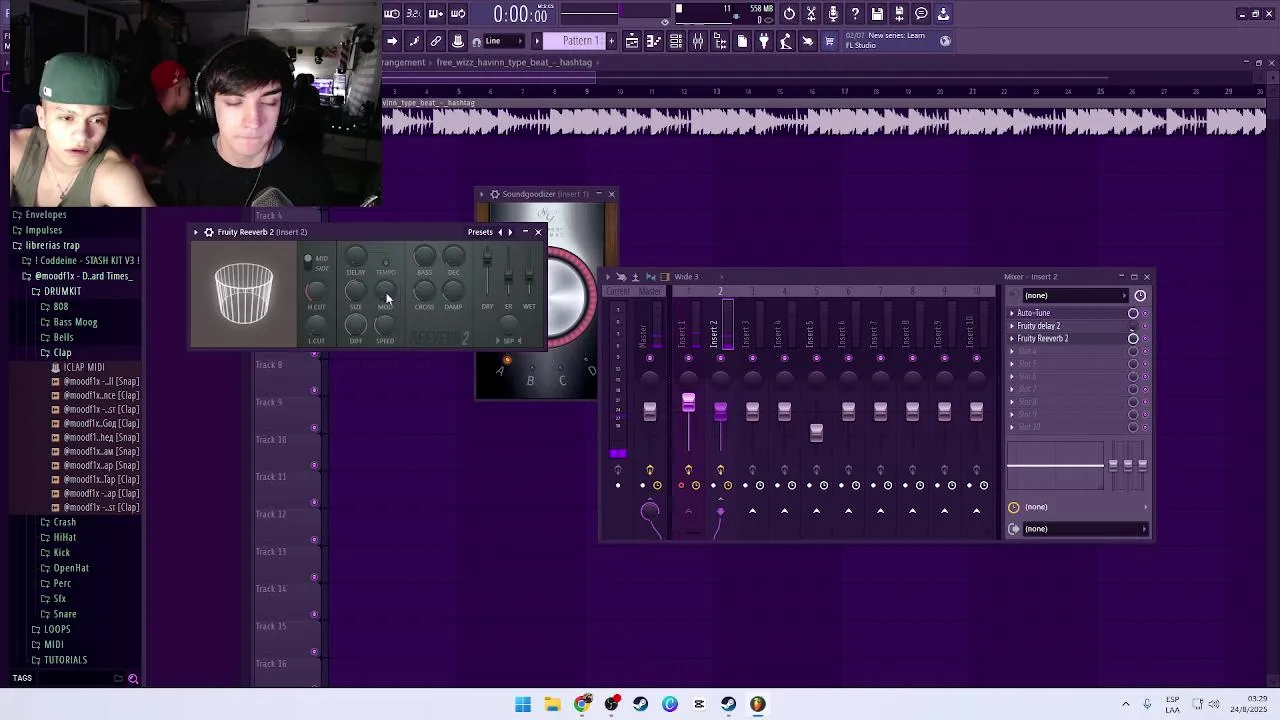Go to next preset arrow in Reeverb

(x=510, y=232)
